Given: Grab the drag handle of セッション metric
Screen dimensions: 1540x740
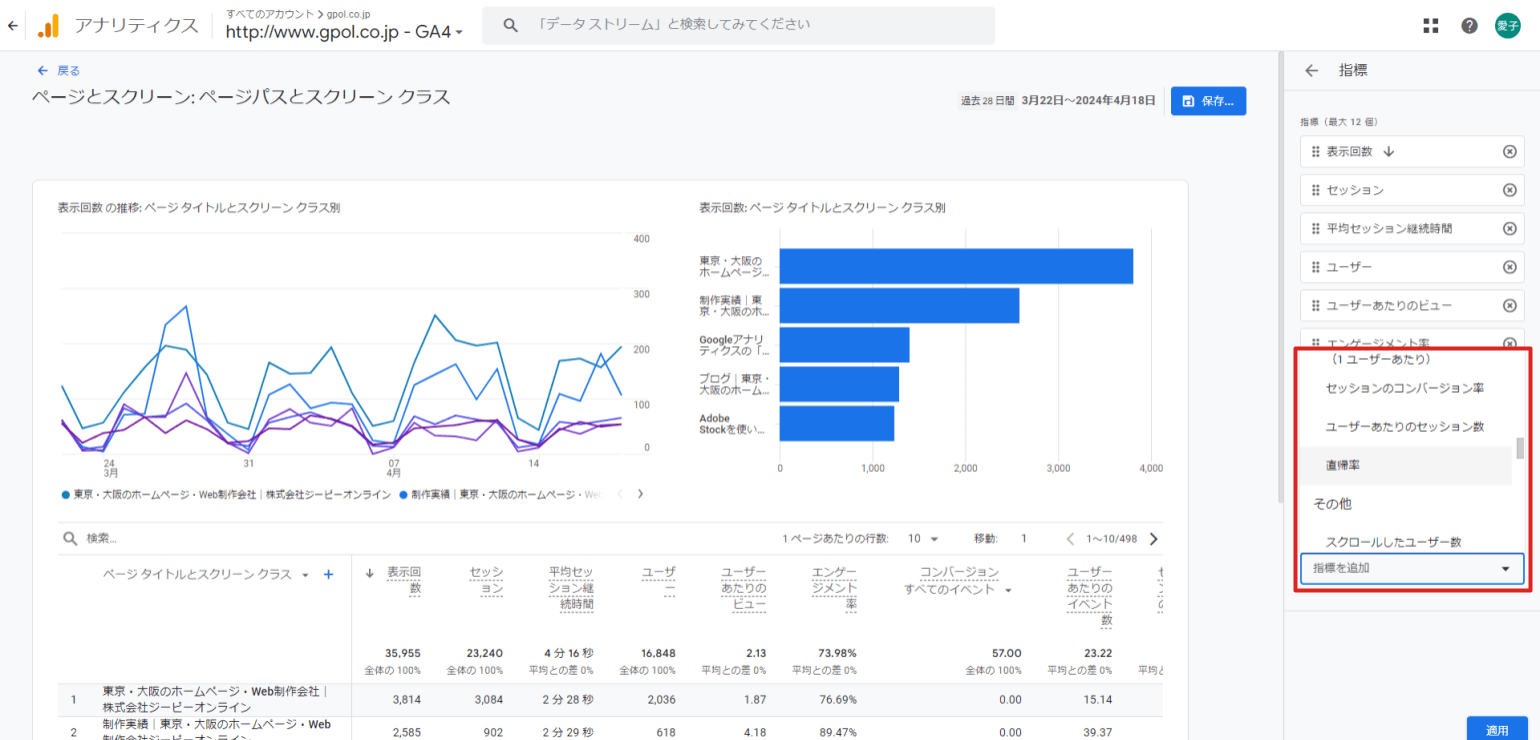Looking at the screenshot, I should tap(1316, 190).
